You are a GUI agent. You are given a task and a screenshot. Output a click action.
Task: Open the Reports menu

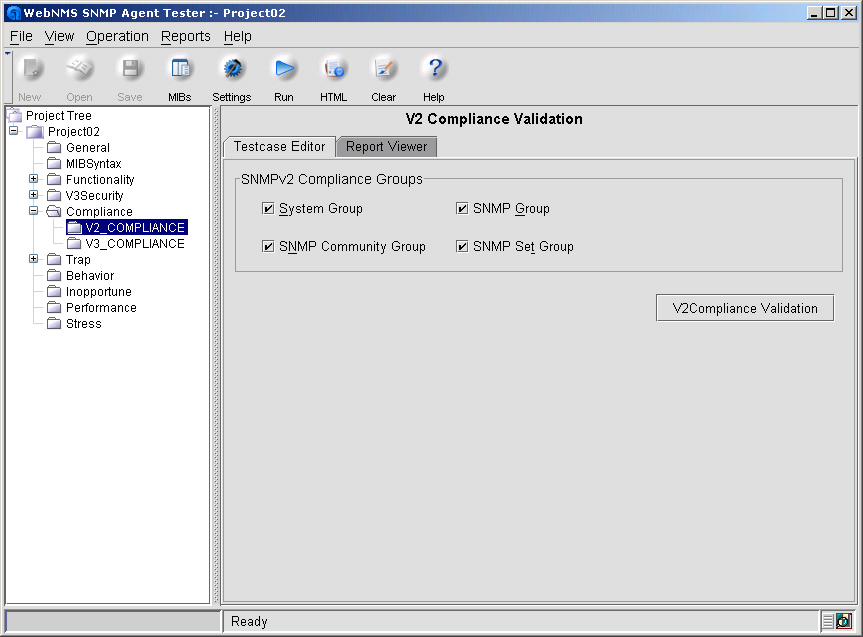185,36
